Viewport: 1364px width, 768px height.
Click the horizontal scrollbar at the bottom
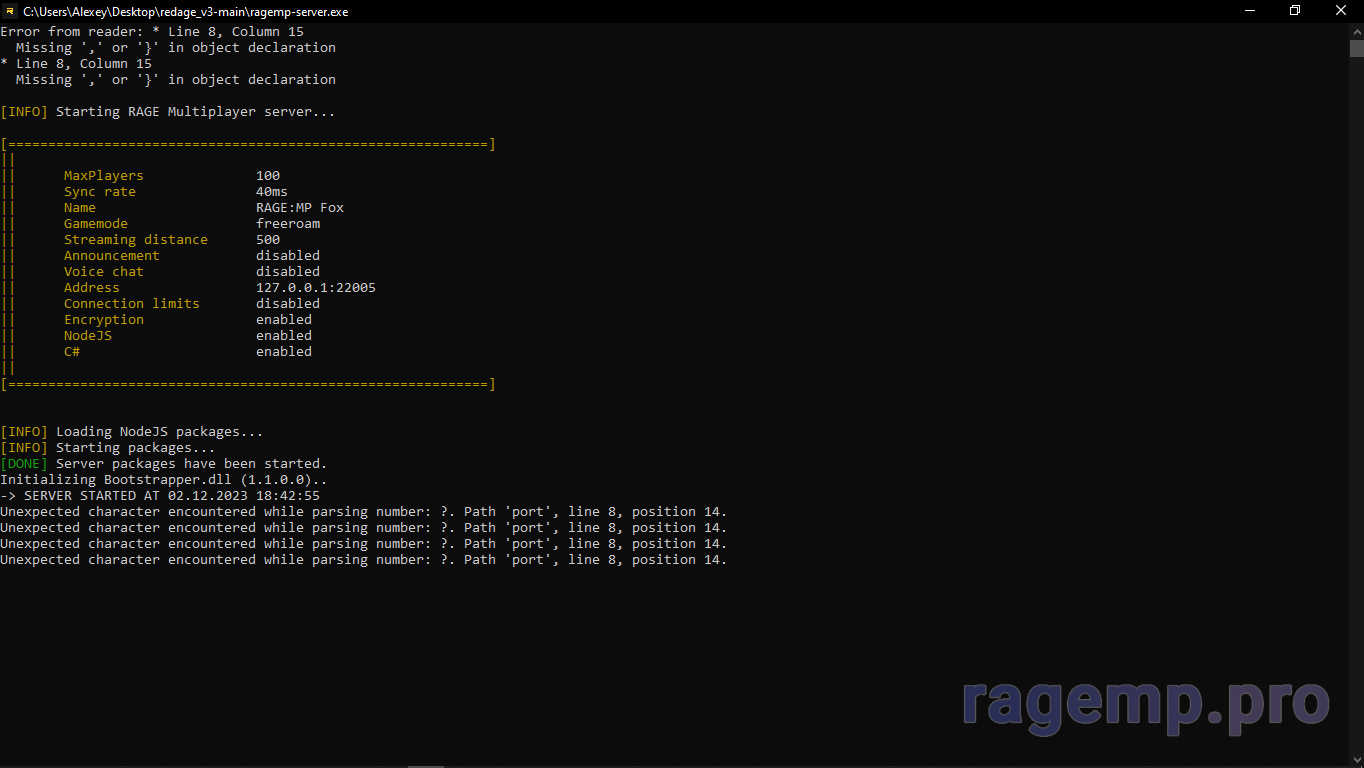click(x=425, y=764)
